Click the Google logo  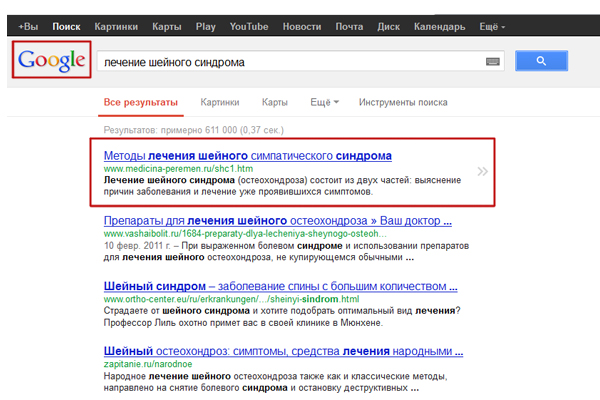[x=52, y=60]
